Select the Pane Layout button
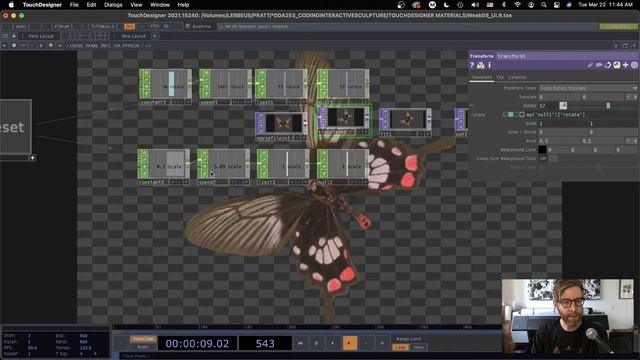Image resolution: width=640 pixels, height=360 pixels. 41,36
